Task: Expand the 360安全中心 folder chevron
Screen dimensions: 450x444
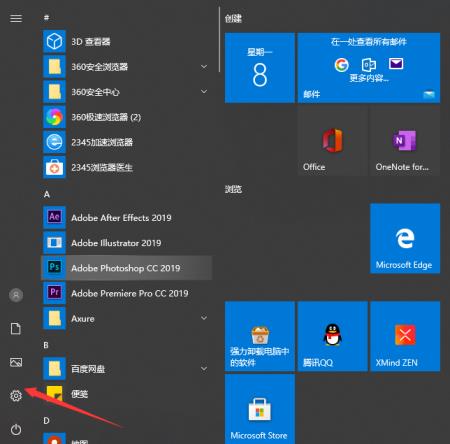Action: pos(204,91)
